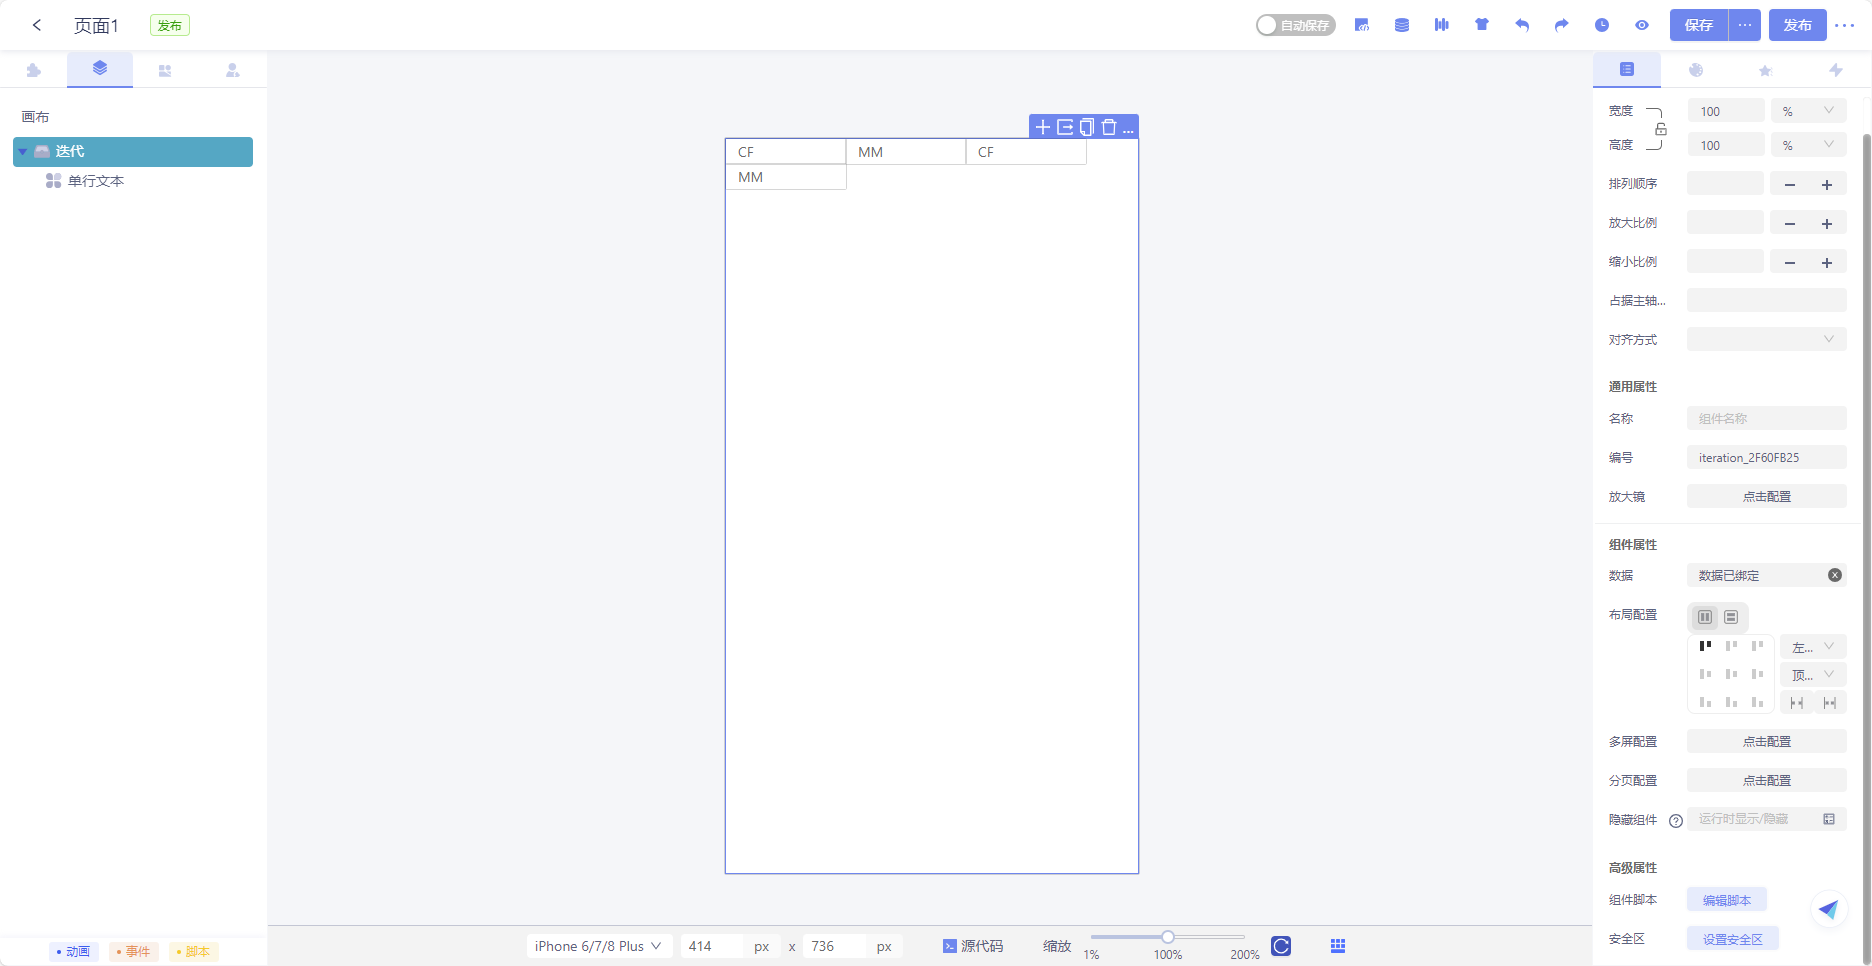
Task: Click the redo arrow icon
Action: click(x=1562, y=25)
